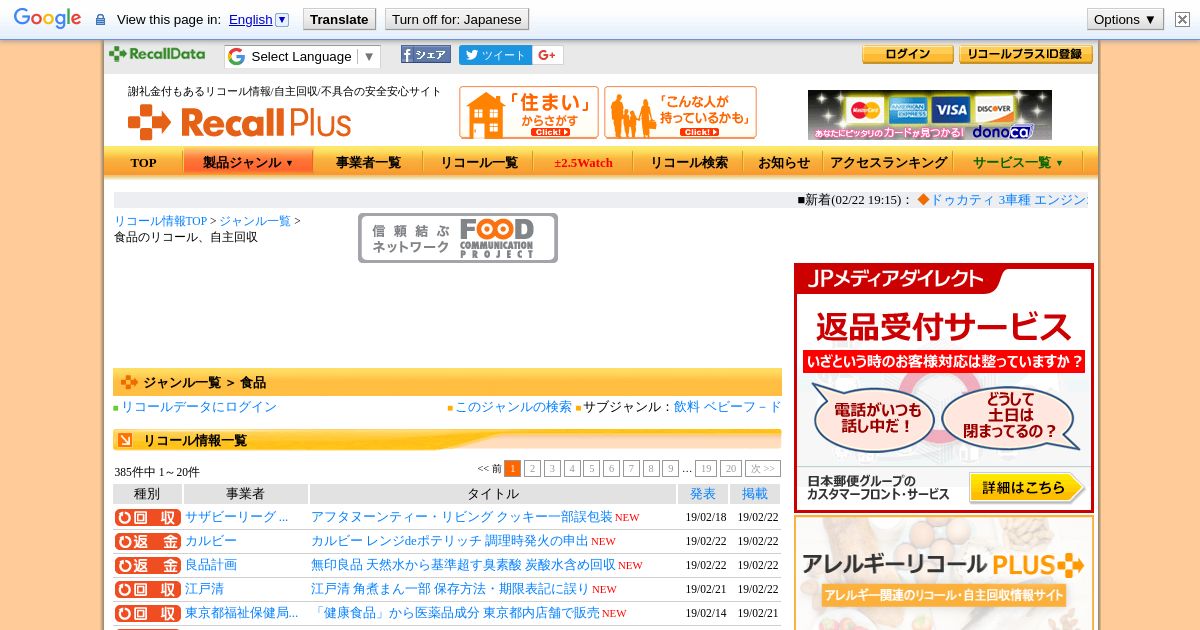
Task: Tweet this page with Twitter button
Action: point(495,55)
